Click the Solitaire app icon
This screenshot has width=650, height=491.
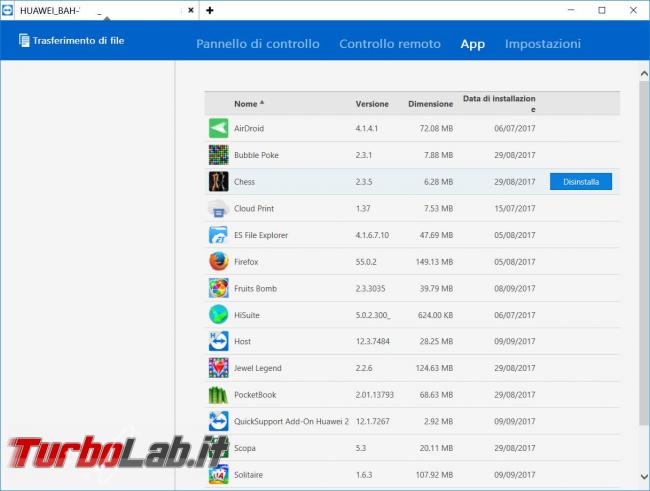pyautogui.click(x=218, y=475)
